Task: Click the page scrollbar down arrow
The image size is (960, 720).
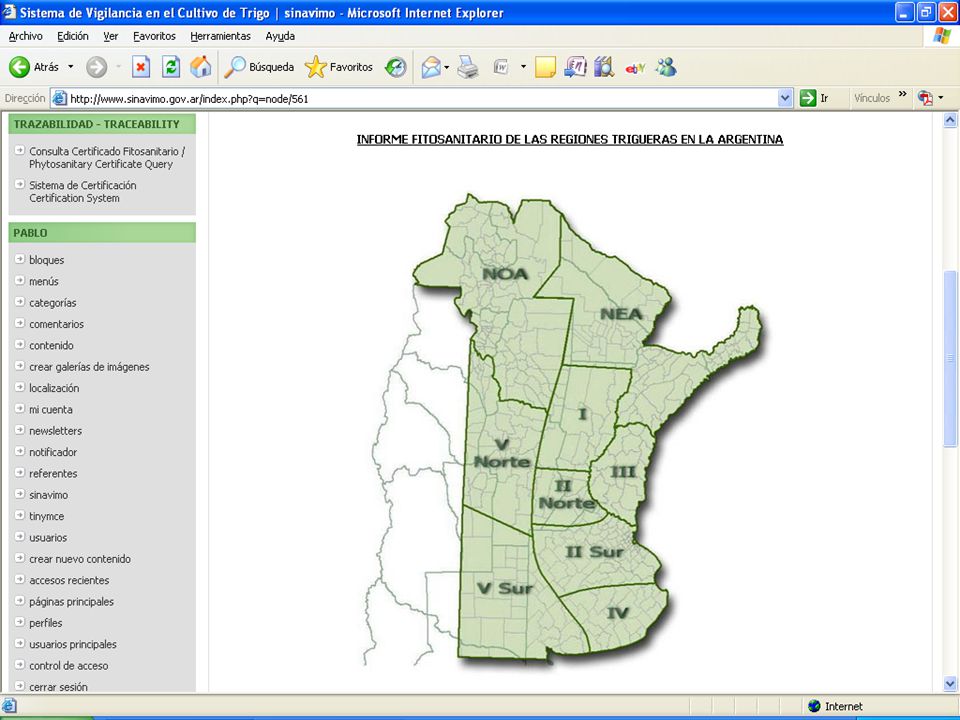Action: click(x=950, y=683)
